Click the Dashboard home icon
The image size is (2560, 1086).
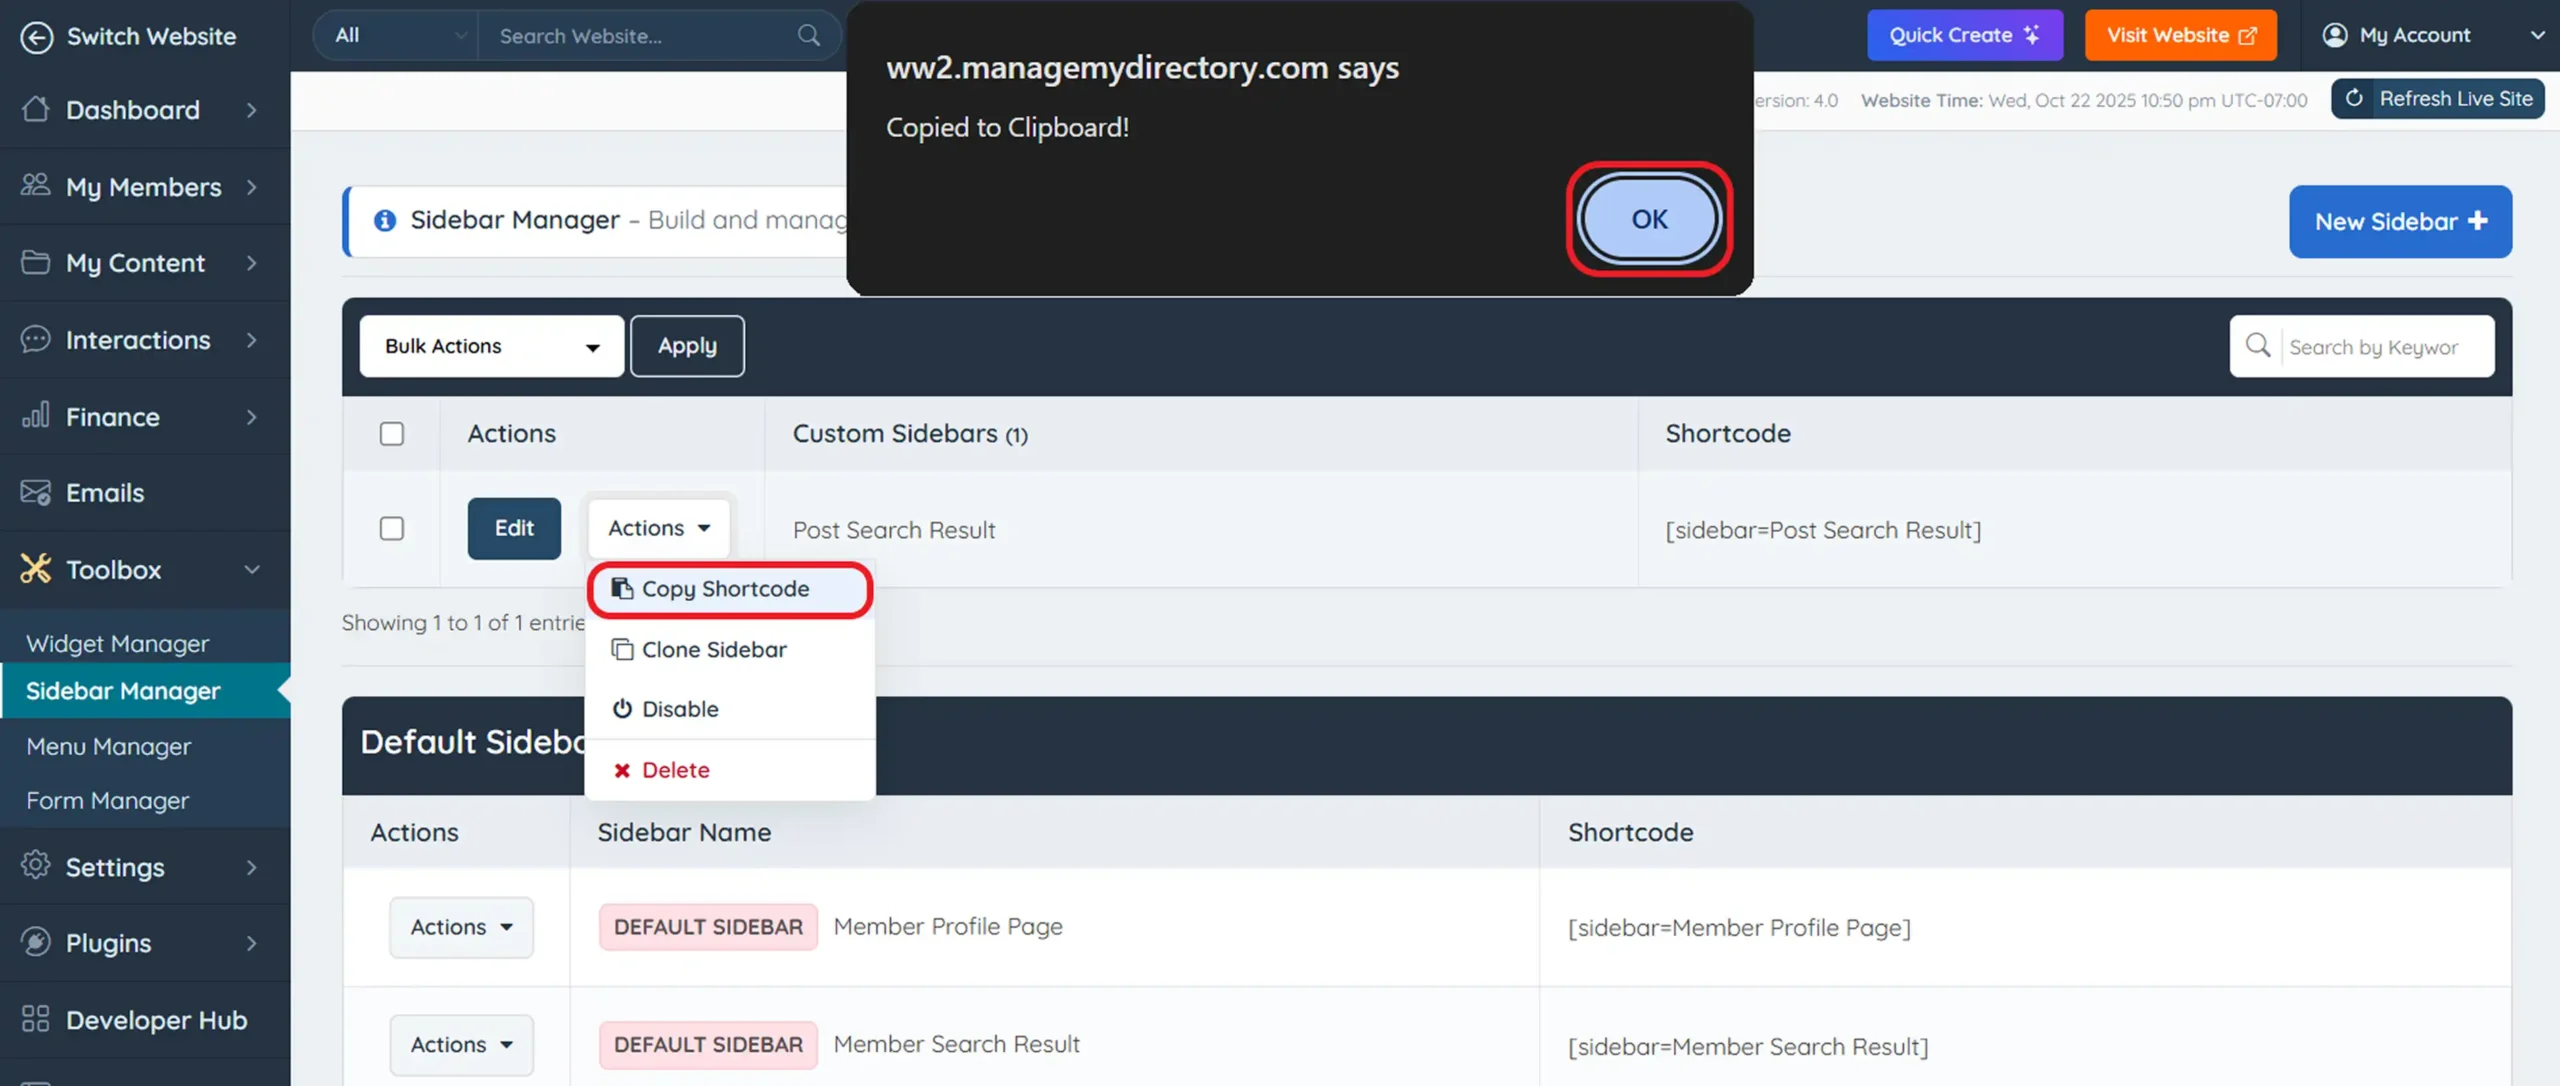pyautogui.click(x=36, y=110)
